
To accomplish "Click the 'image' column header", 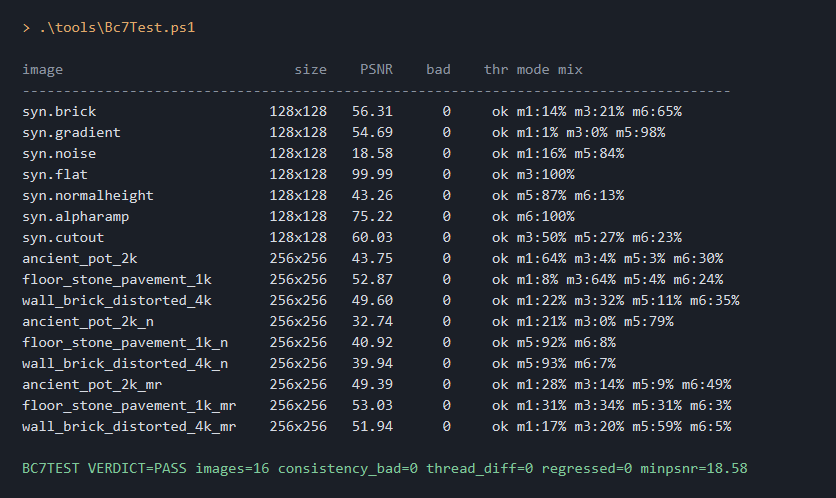I will (43, 70).
